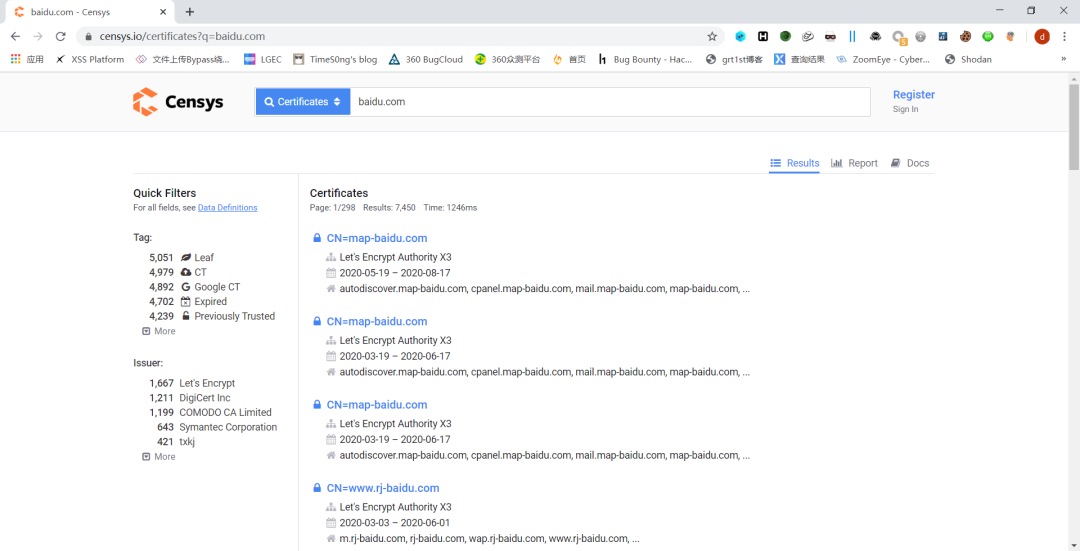Open the 360 BugCloud bookmark
Screen dimensions: 1080x551
426,59
